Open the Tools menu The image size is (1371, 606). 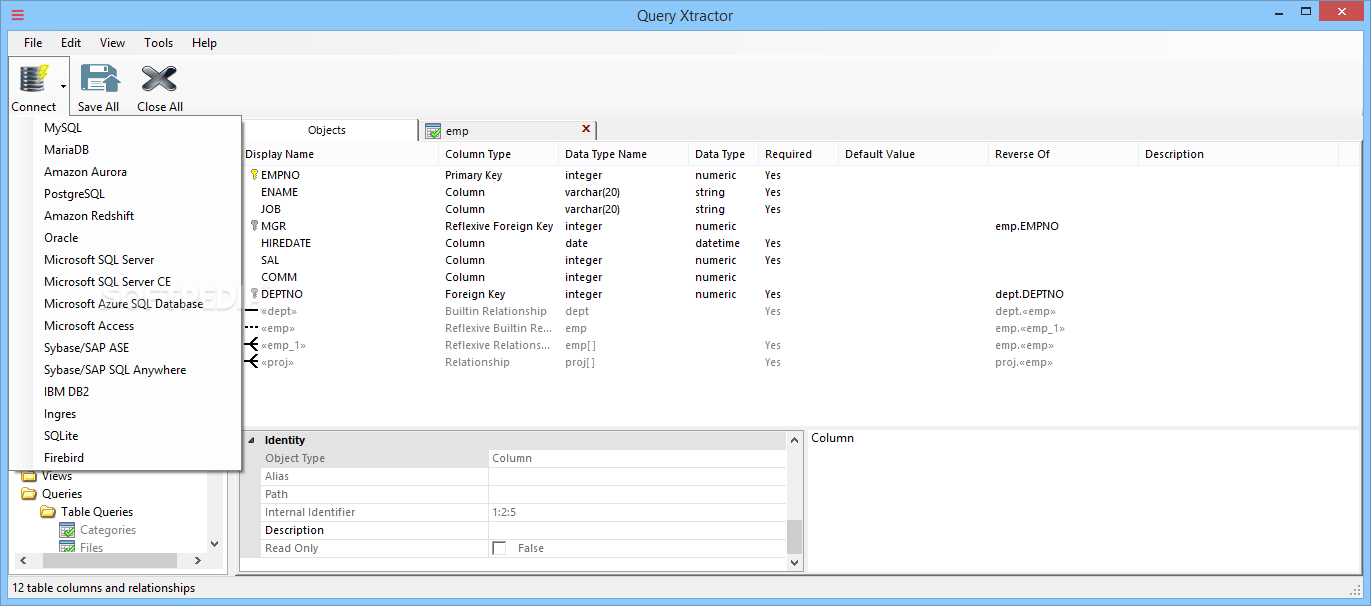(x=158, y=43)
